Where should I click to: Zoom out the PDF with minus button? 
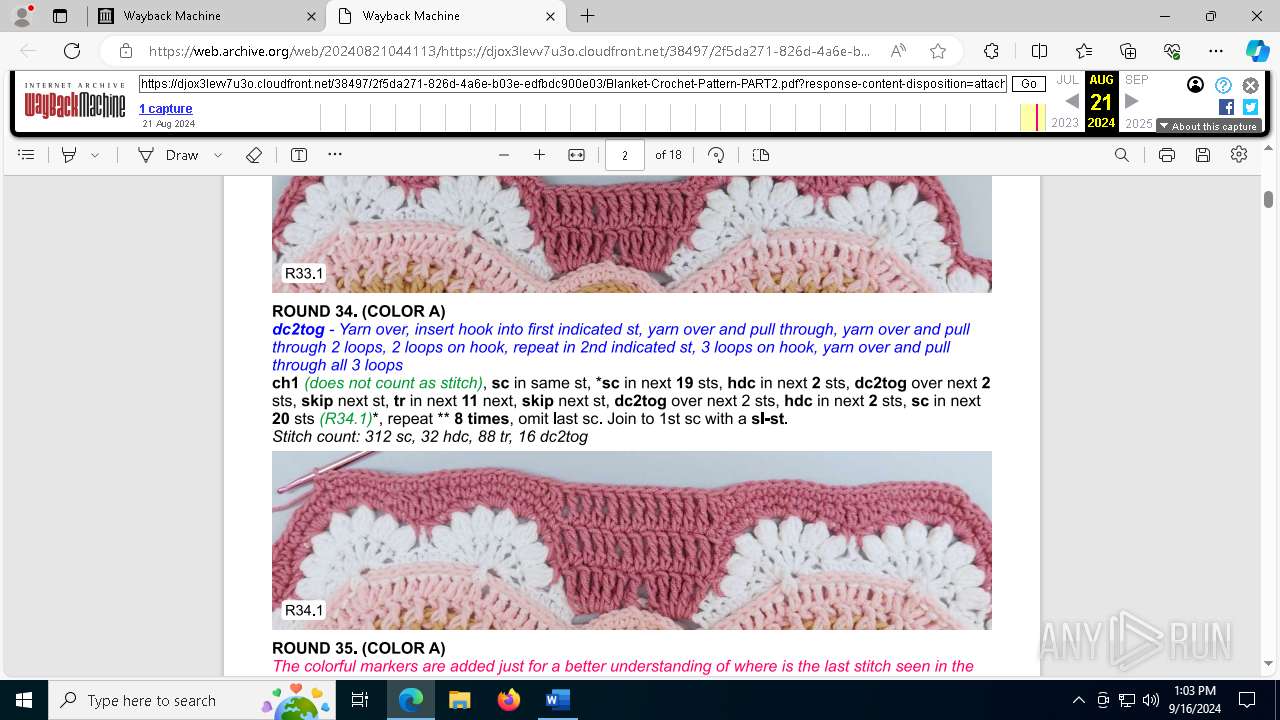(504, 155)
